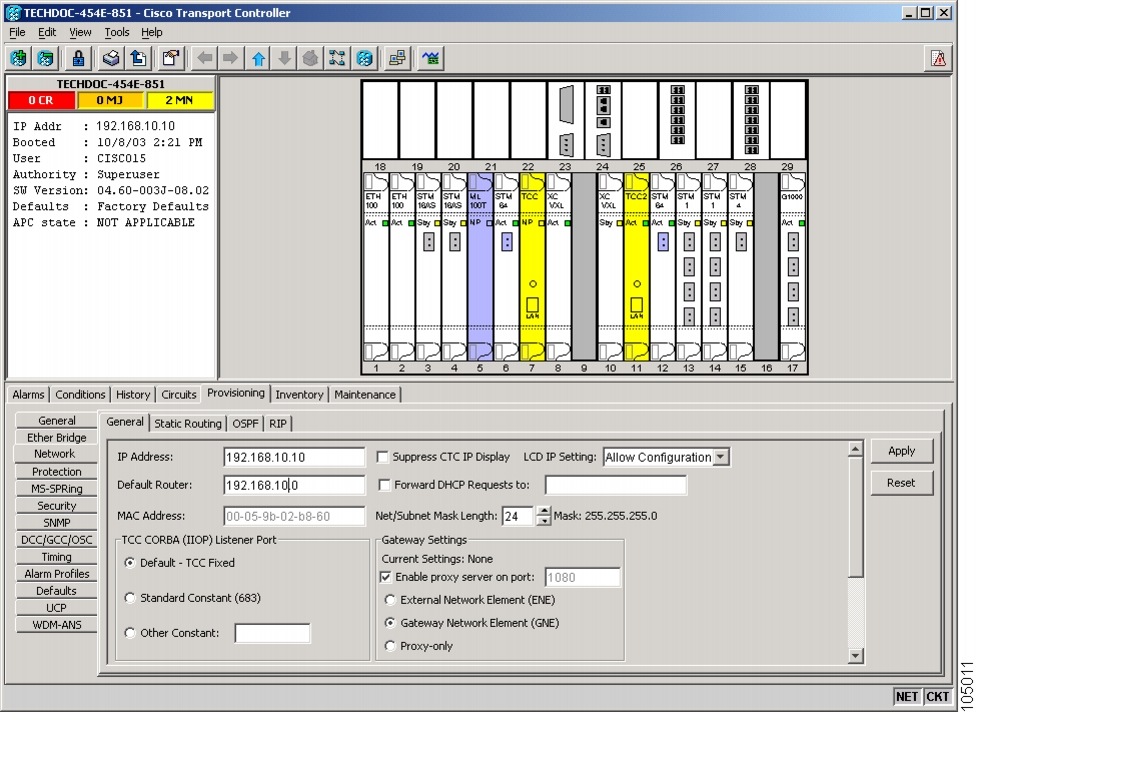Open the preferences clipboard icon
Viewport: 1146px width, 764px height.
click(x=170, y=58)
